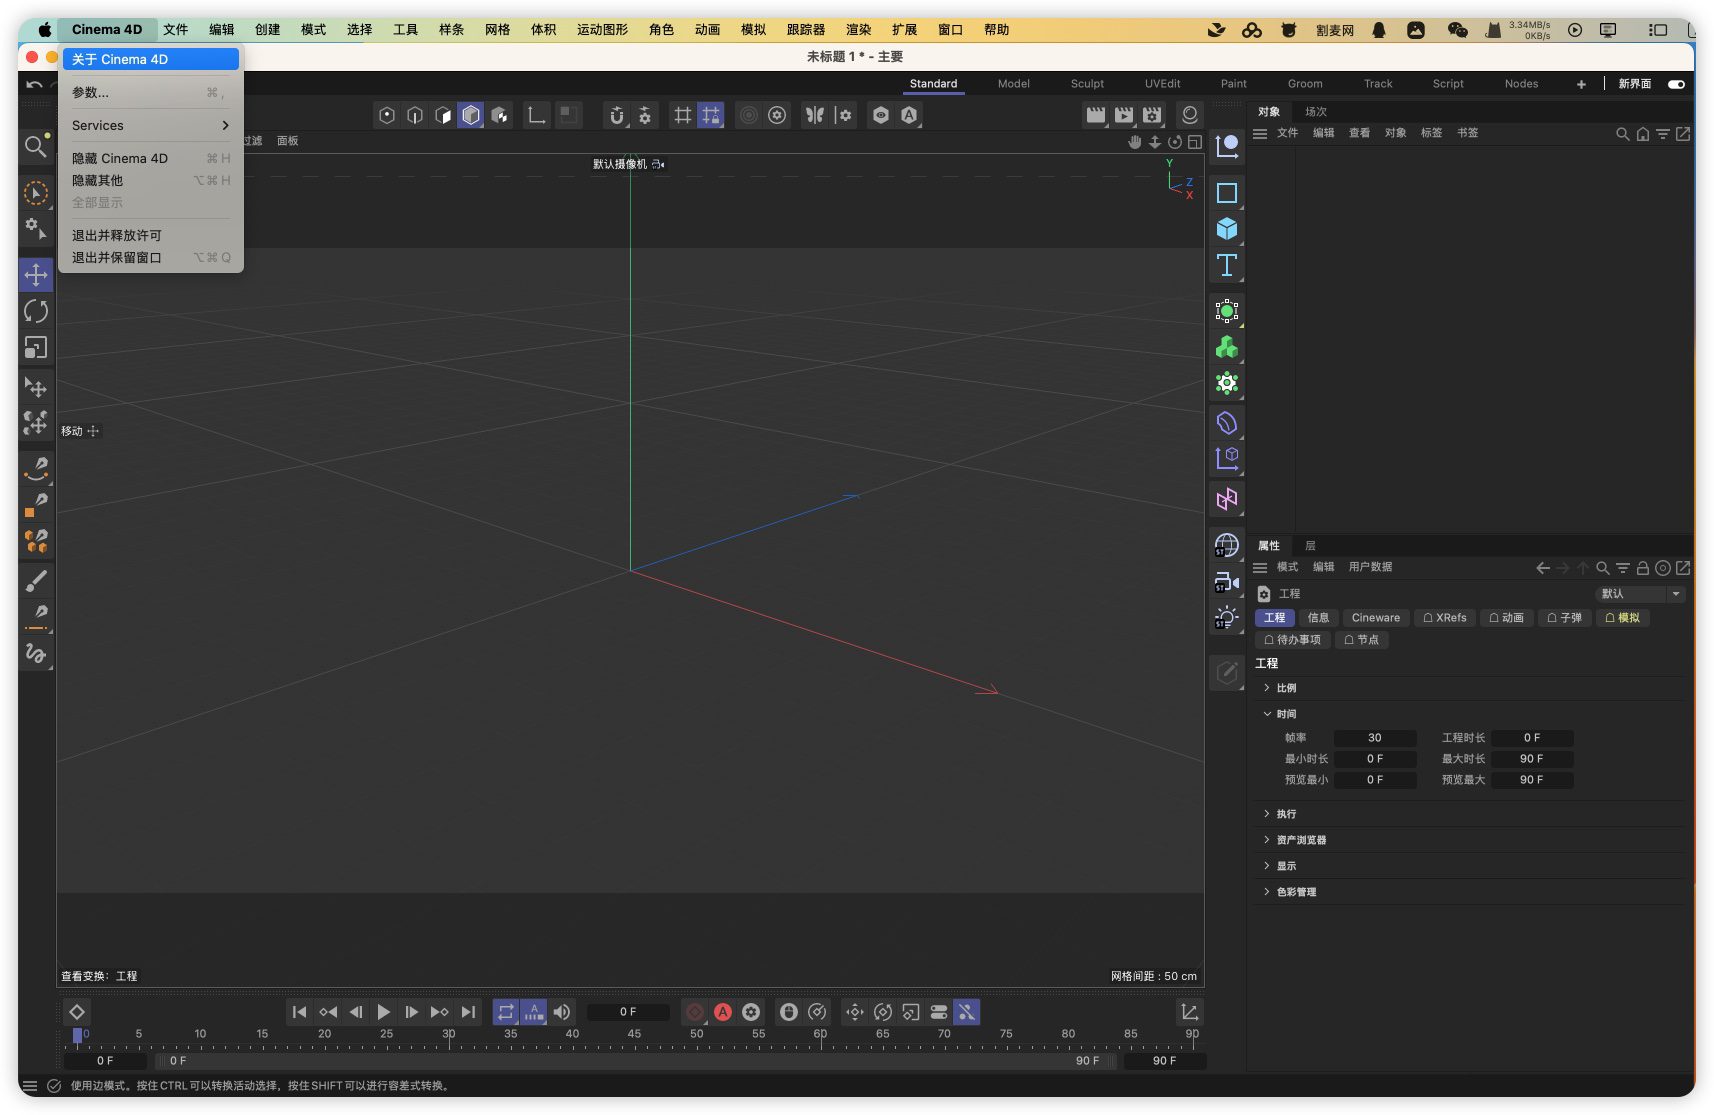1714x1115 pixels.
Task: Click the undo arrow icon
Action: click(34, 84)
